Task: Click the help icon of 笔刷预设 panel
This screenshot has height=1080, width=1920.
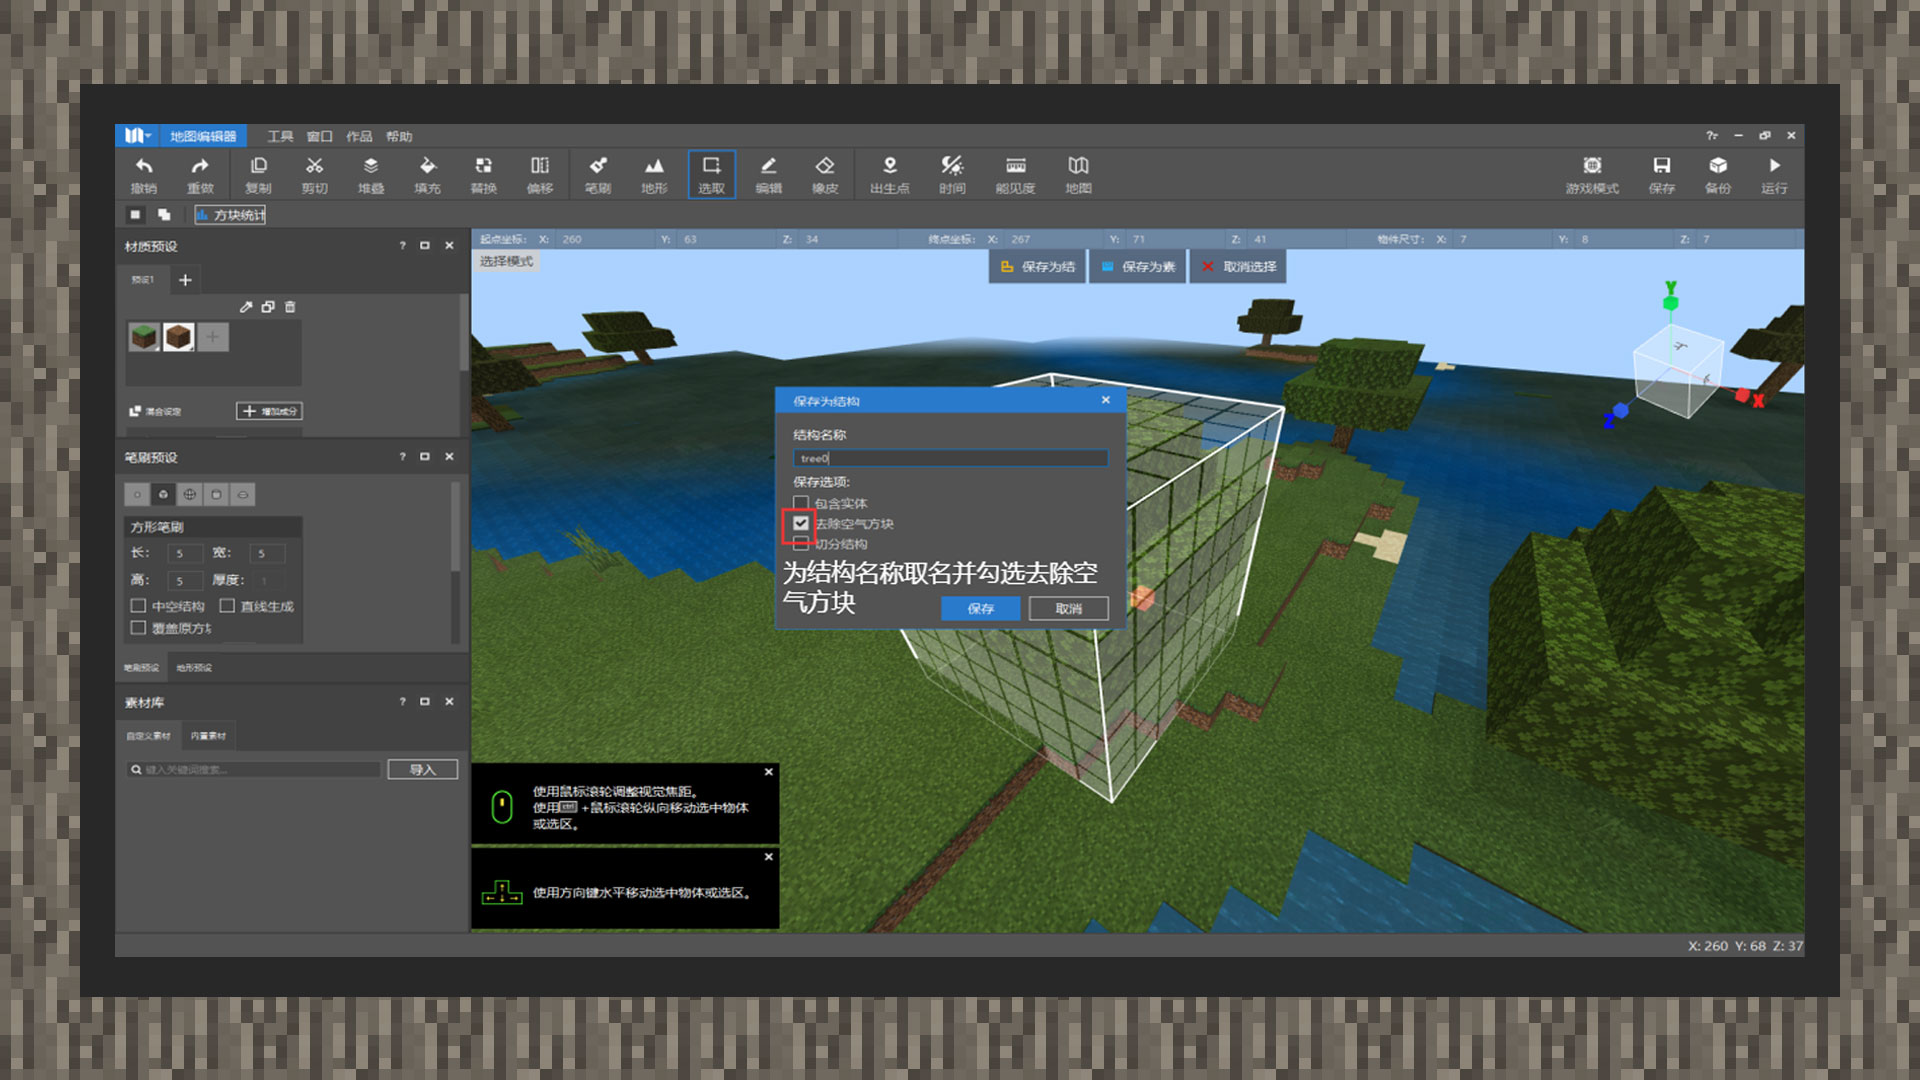Action: (x=403, y=457)
